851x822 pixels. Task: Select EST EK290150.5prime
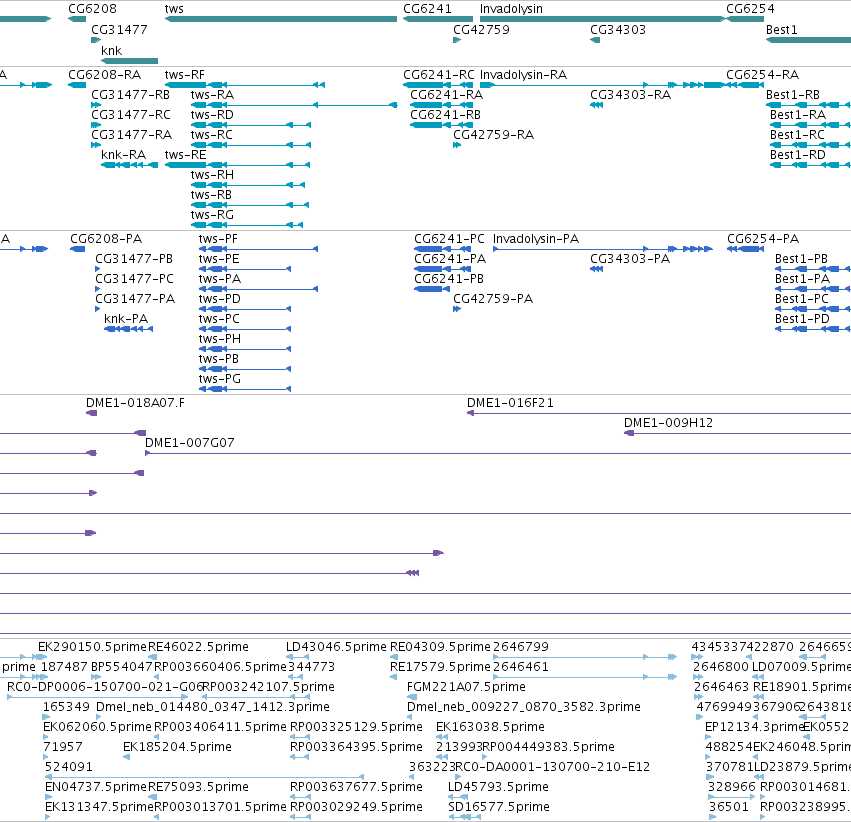point(42,657)
